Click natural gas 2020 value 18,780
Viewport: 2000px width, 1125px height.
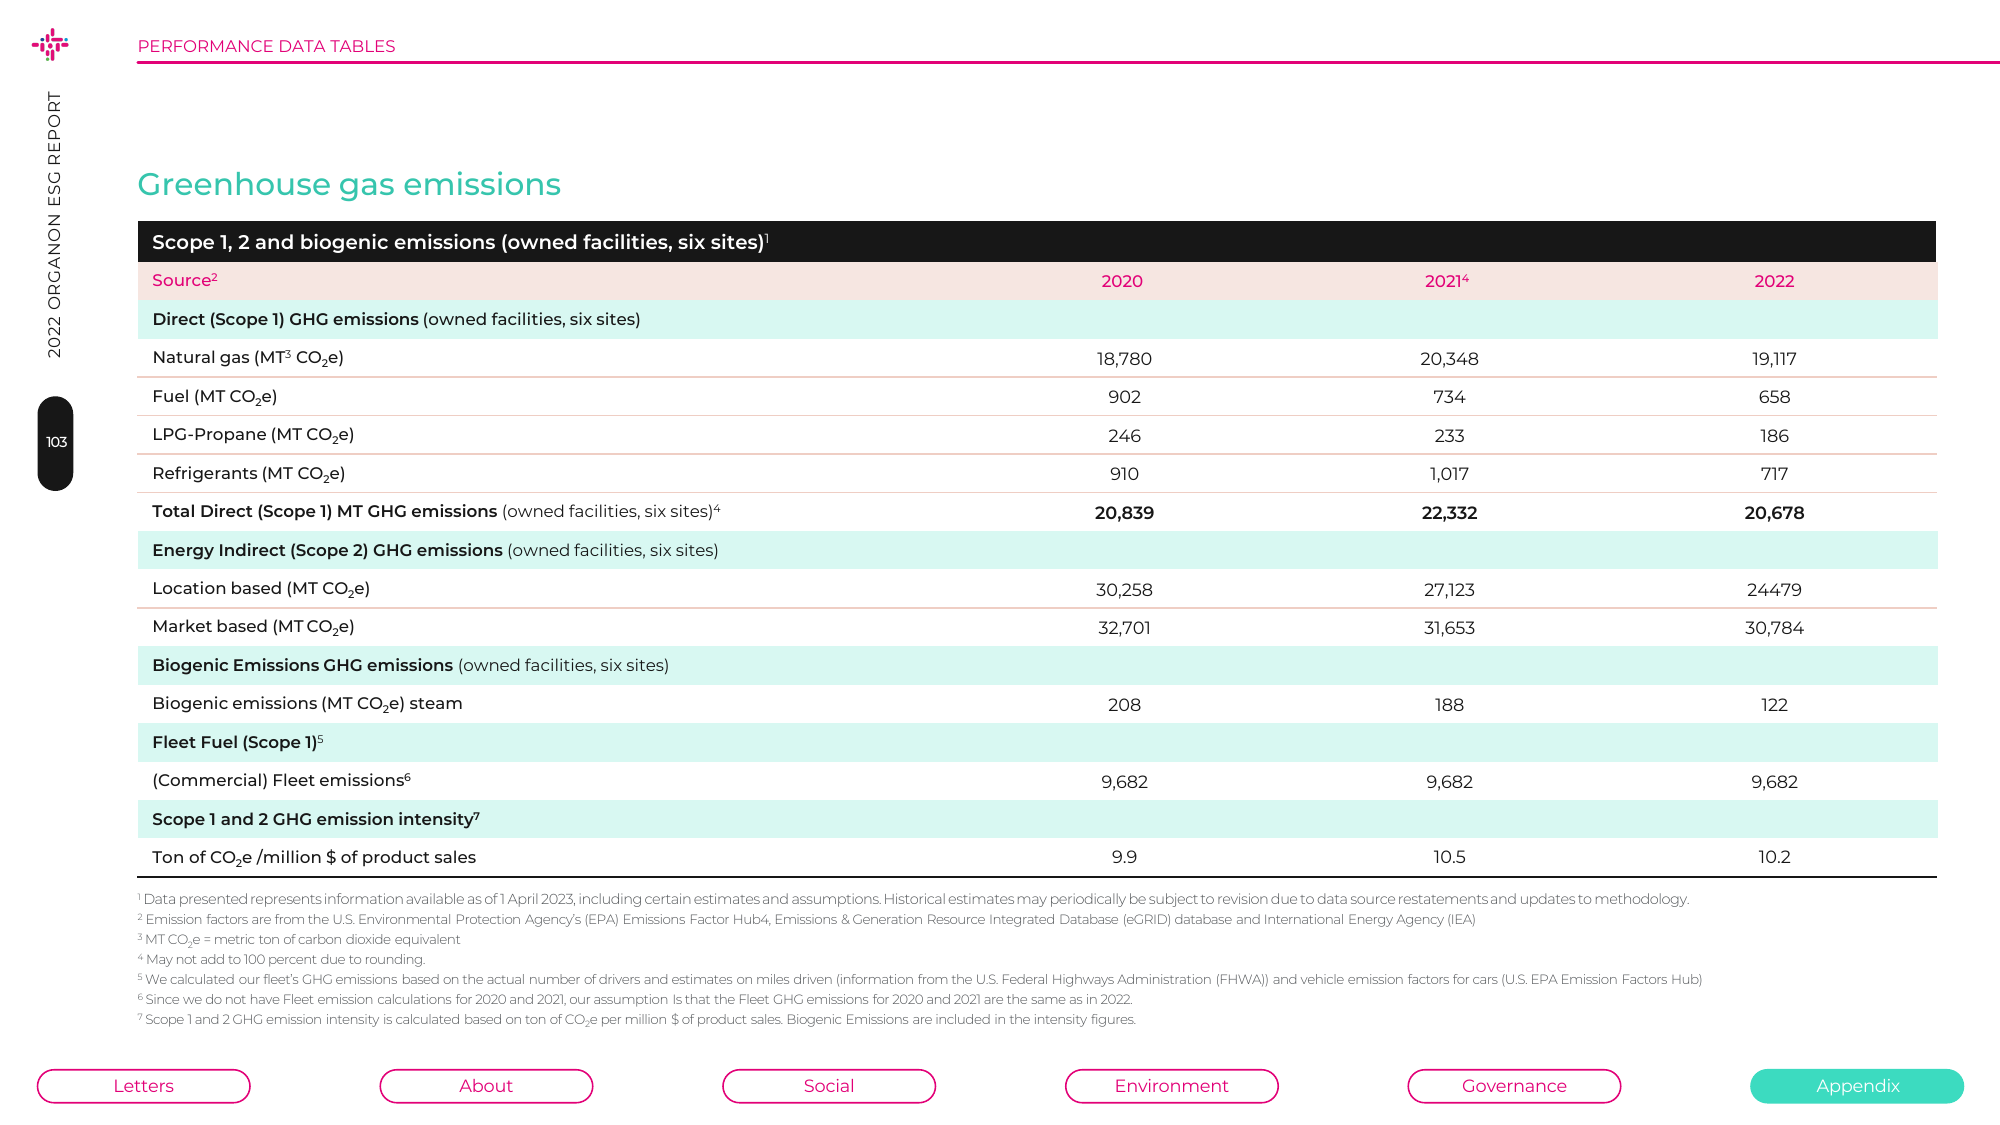pyautogui.click(x=1124, y=359)
